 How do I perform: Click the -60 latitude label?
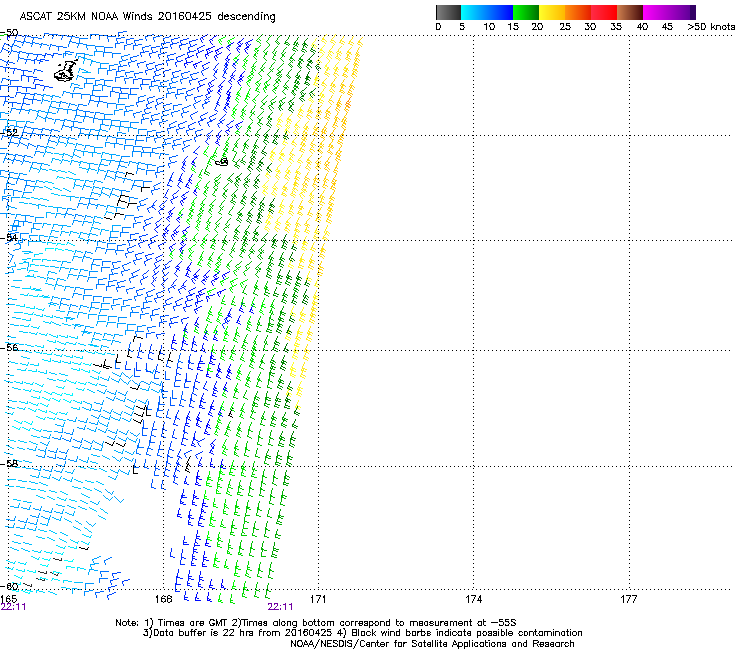(9, 586)
